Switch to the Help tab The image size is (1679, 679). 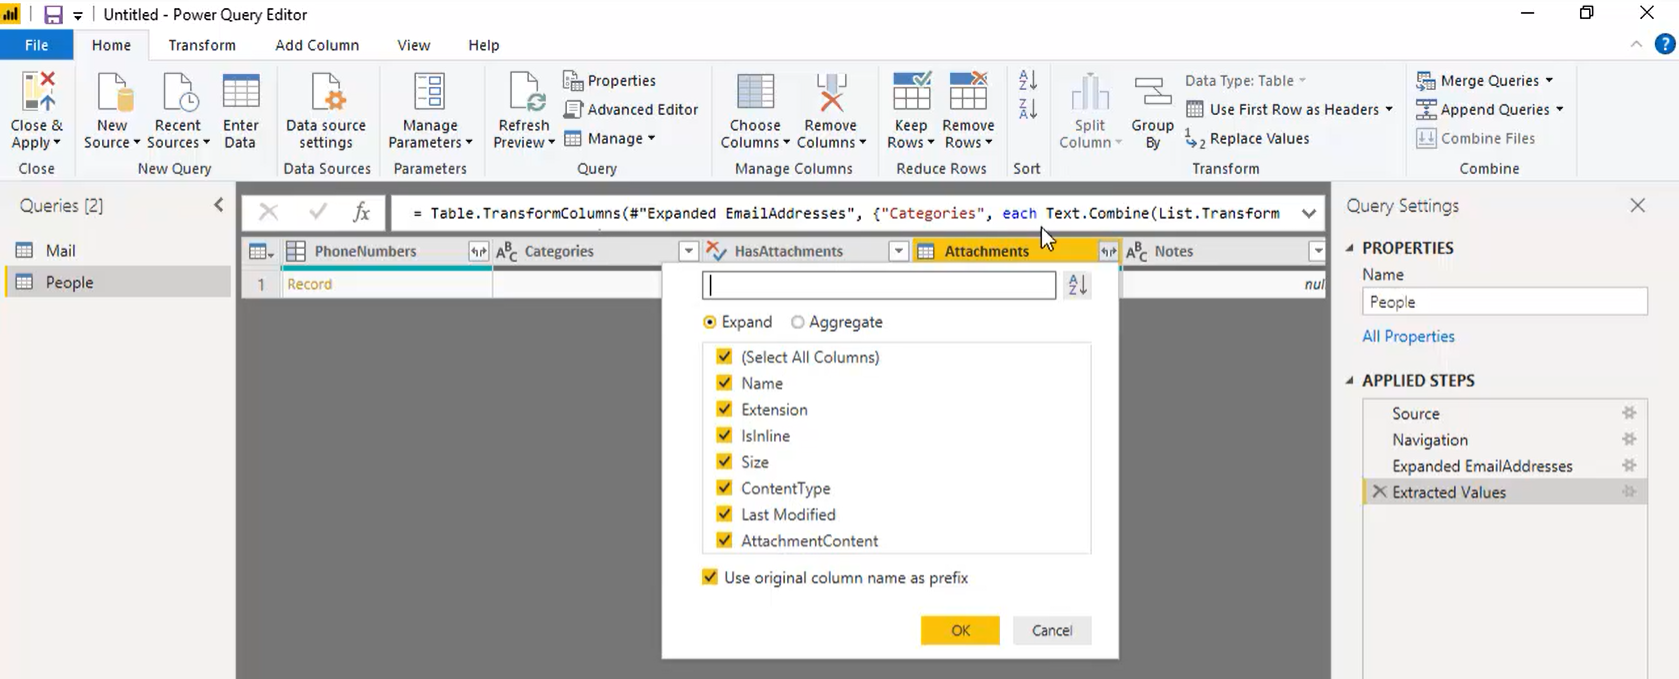(x=483, y=45)
